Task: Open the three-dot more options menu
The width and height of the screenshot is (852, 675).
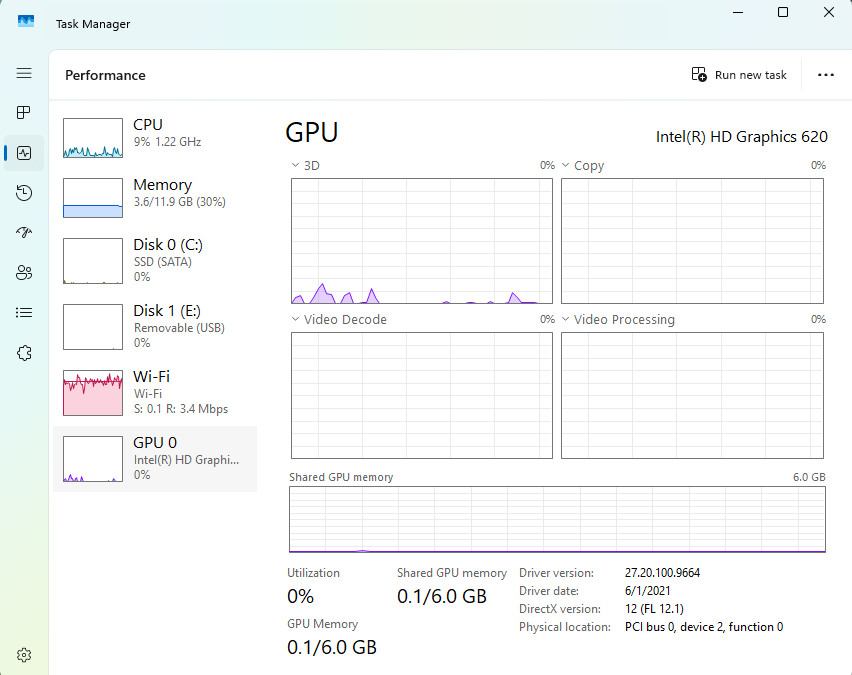Action: [825, 75]
